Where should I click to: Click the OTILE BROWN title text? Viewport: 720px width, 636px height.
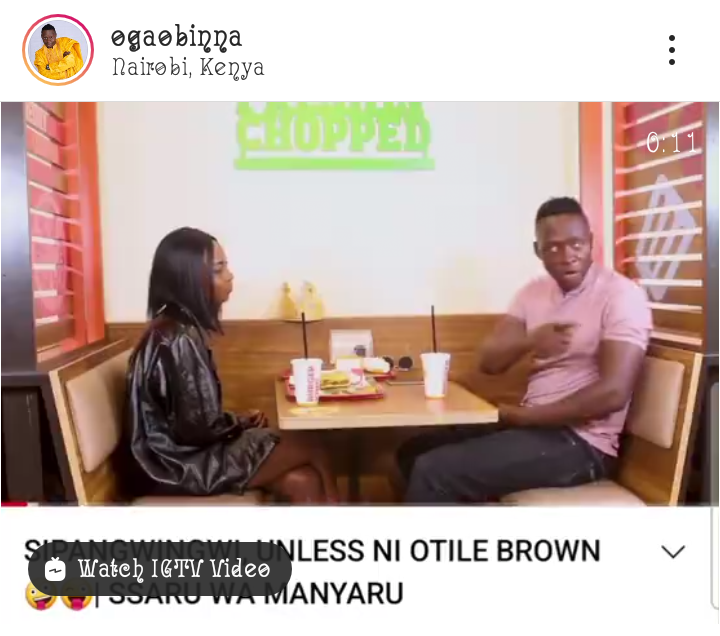505,551
